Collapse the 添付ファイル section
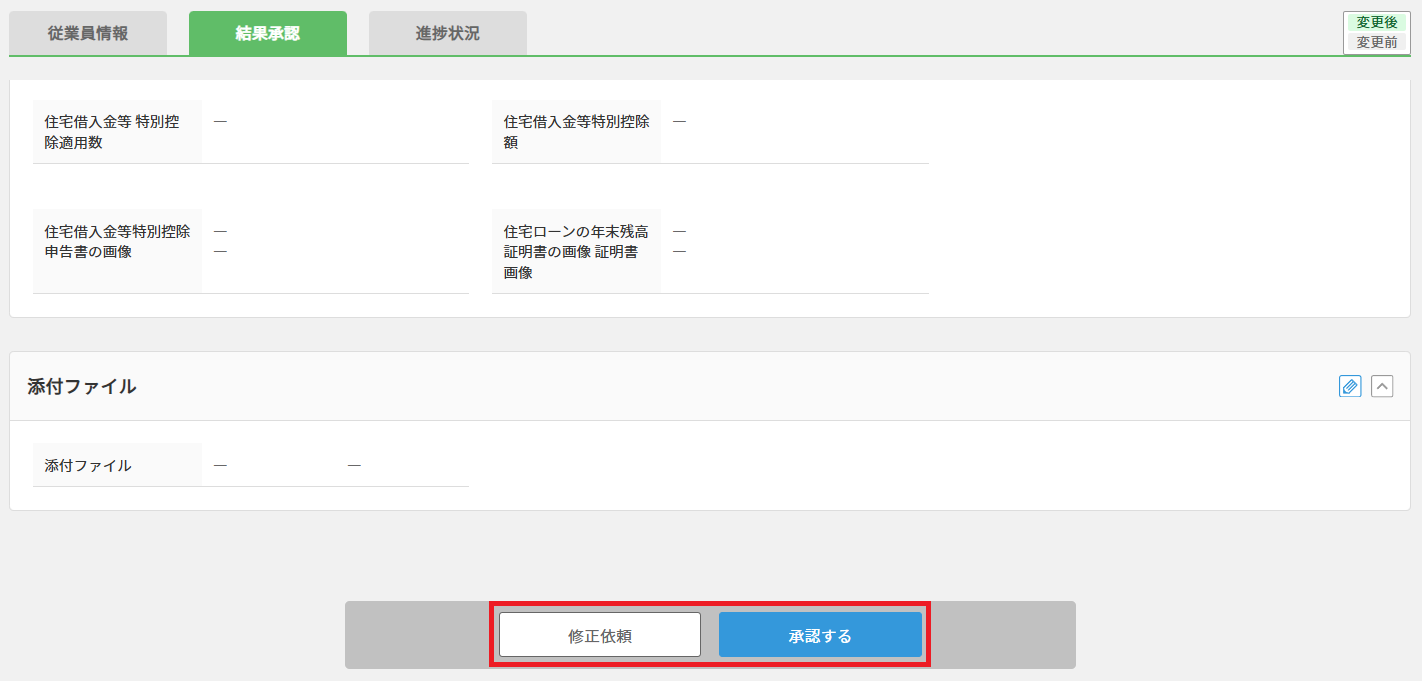The width and height of the screenshot is (1422, 681). click(x=1382, y=386)
